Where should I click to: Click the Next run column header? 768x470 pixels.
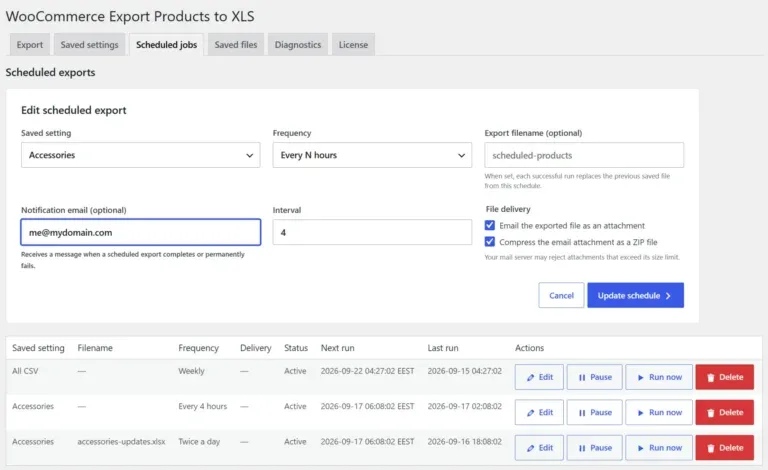[x=337, y=348]
